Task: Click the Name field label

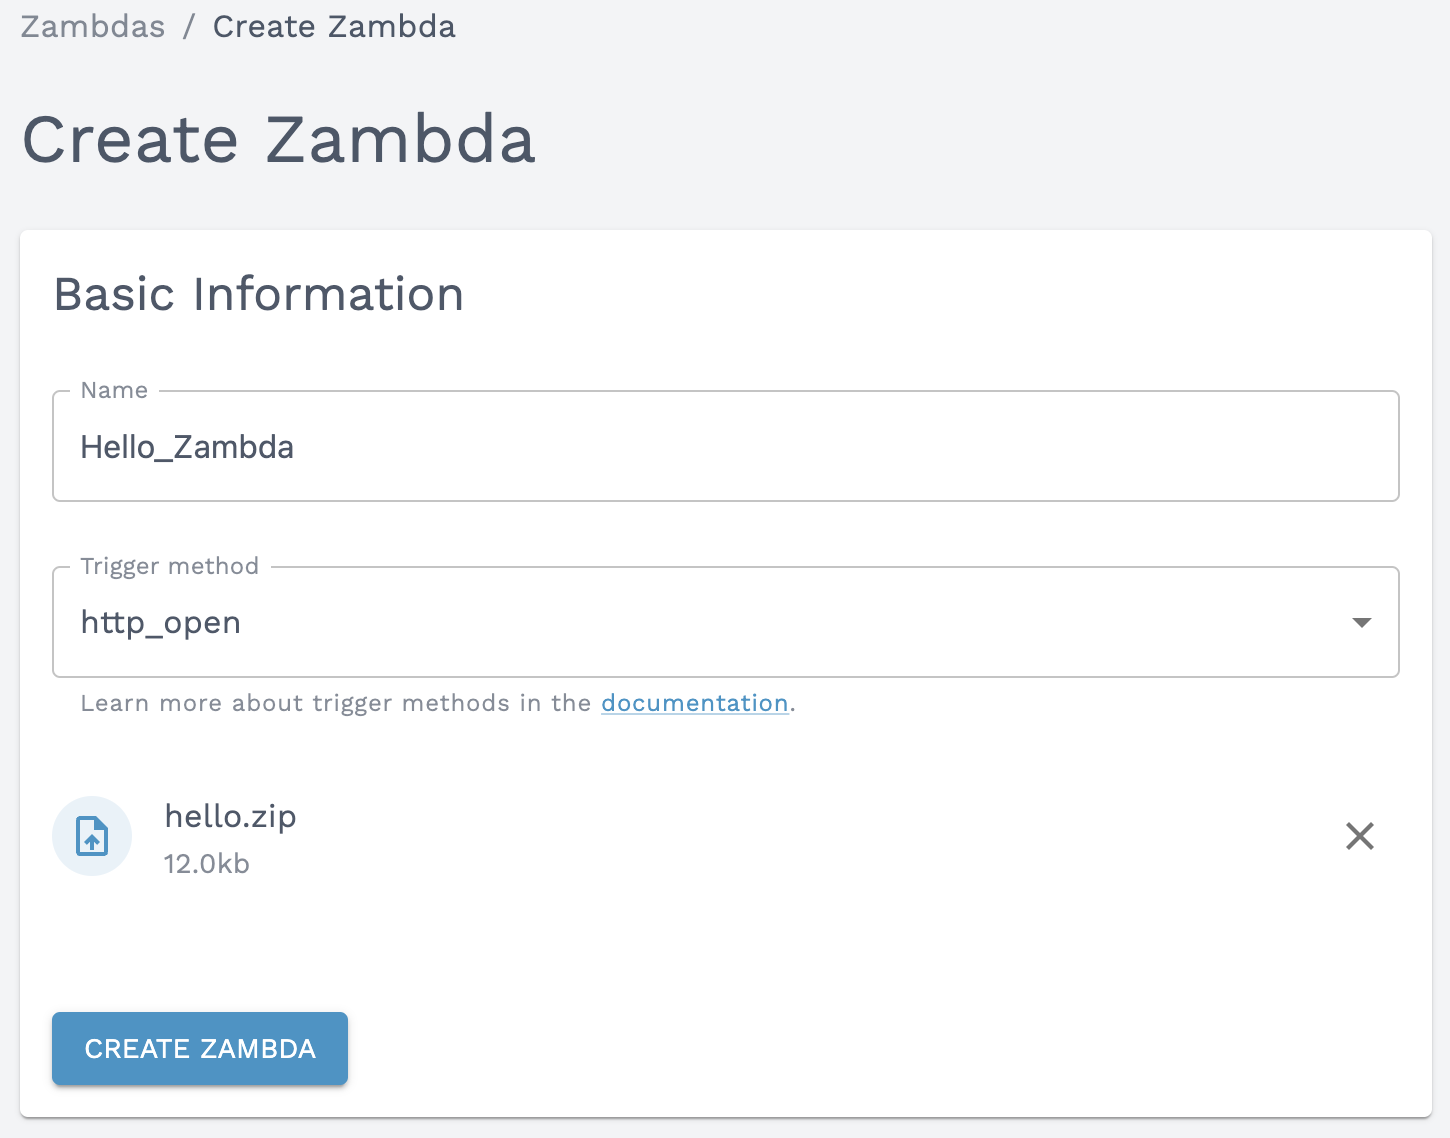Action: [x=113, y=390]
